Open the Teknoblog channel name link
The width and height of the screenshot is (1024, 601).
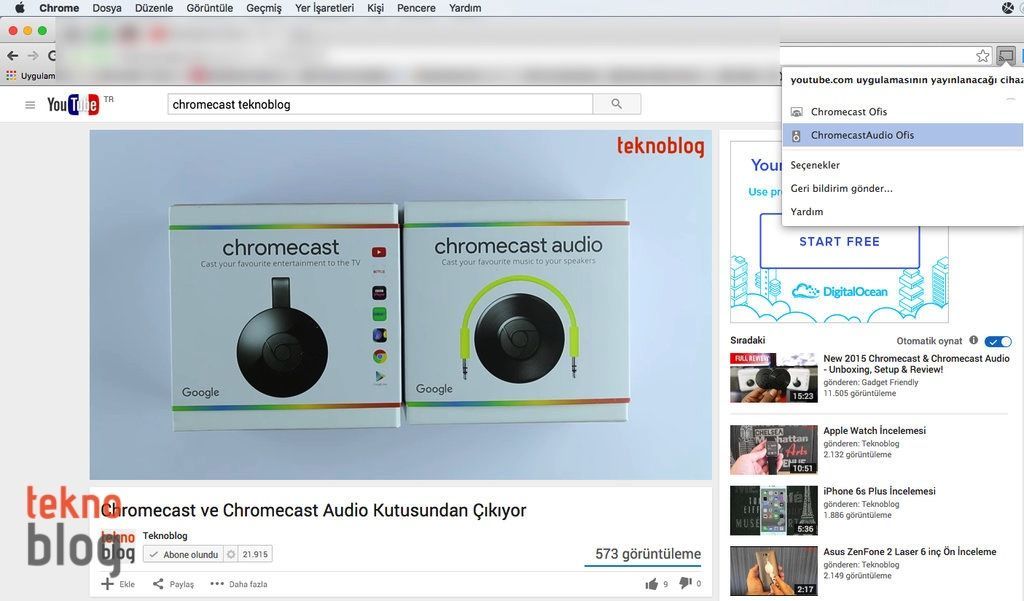pos(165,536)
